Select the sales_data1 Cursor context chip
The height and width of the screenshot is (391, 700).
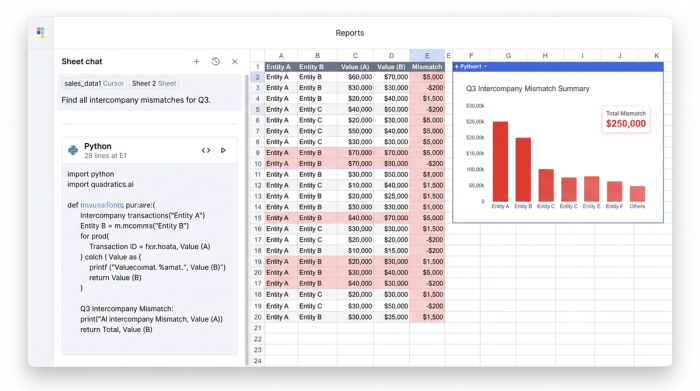click(94, 83)
